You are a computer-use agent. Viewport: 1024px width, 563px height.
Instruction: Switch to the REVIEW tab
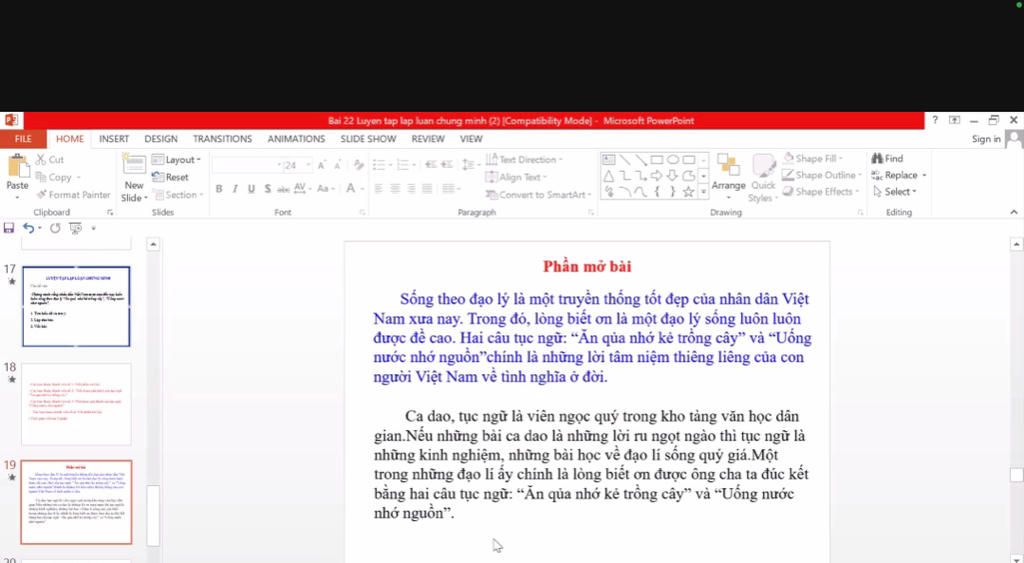click(428, 139)
